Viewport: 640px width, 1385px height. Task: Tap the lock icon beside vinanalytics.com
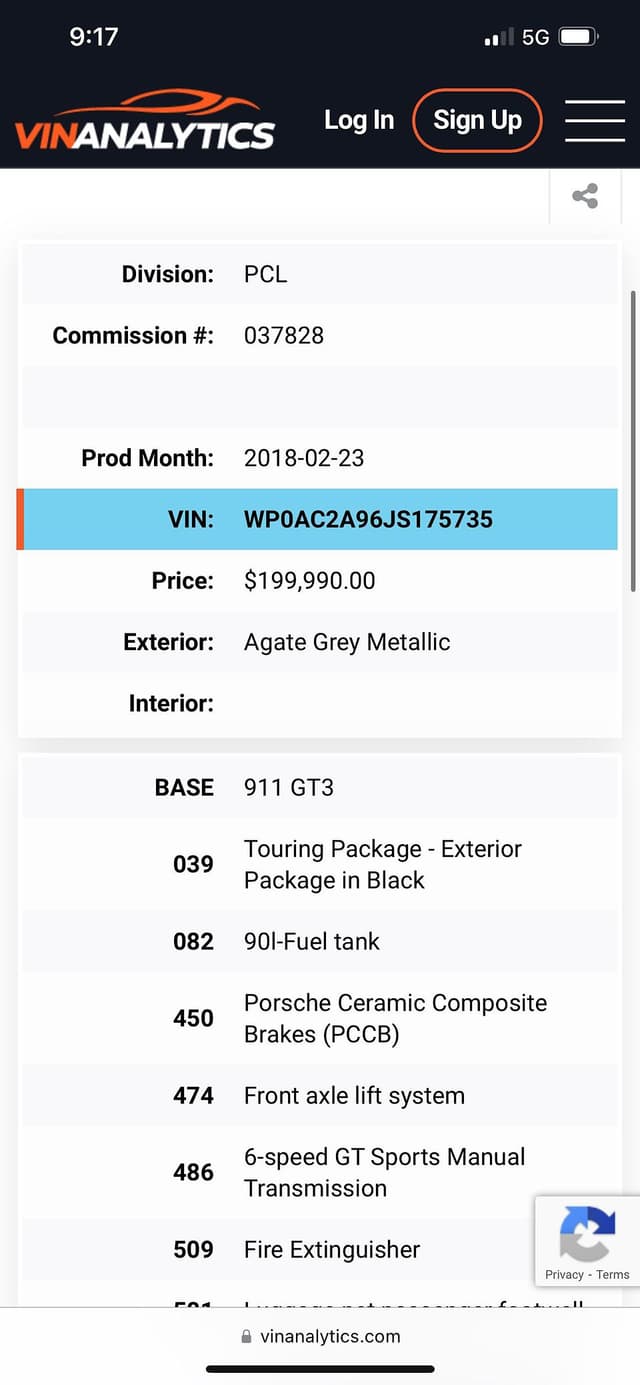[x=247, y=1336]
